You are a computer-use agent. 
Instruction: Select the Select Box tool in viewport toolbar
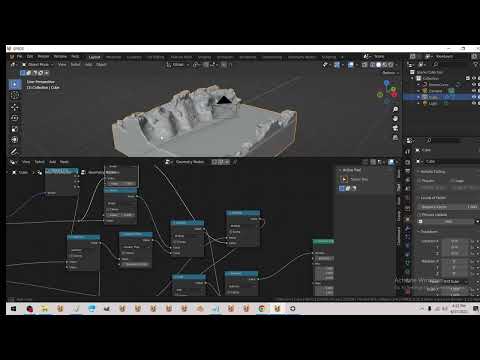point(15,84)
